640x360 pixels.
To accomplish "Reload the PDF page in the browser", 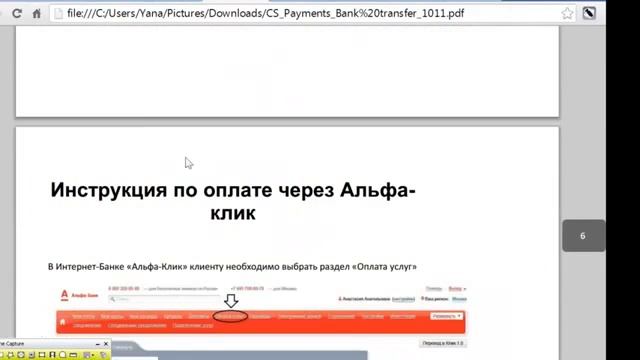I will pos(17,13).
